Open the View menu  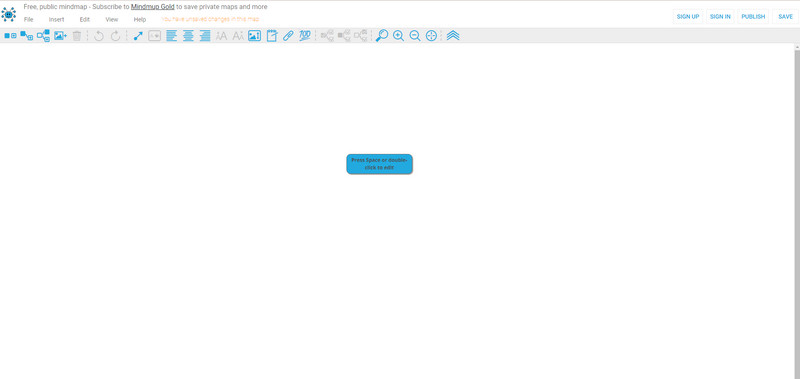(x=112, y=19)
